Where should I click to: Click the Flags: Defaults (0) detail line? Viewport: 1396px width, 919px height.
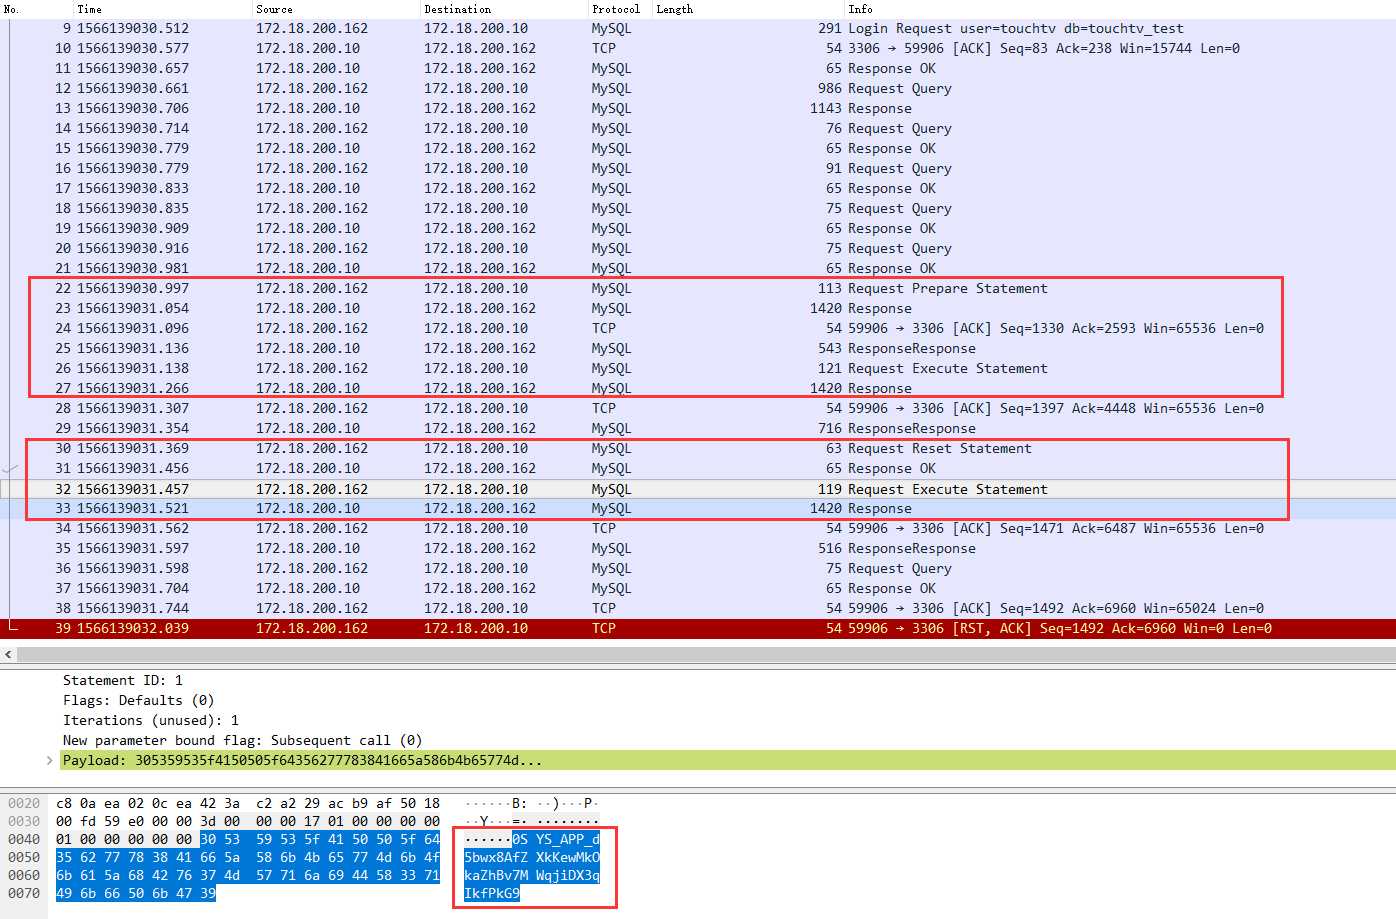coord(139,700)
